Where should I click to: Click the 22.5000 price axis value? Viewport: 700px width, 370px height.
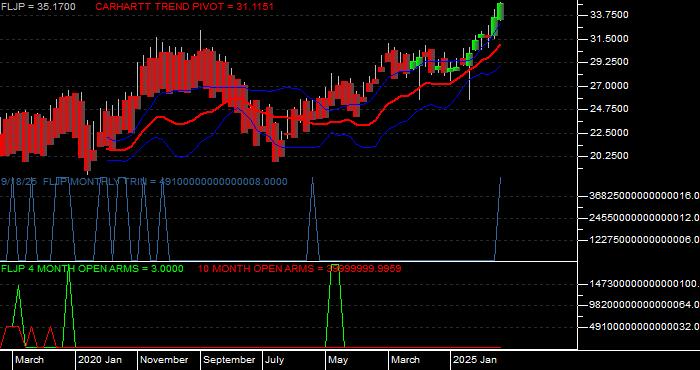tap(609, 133)
